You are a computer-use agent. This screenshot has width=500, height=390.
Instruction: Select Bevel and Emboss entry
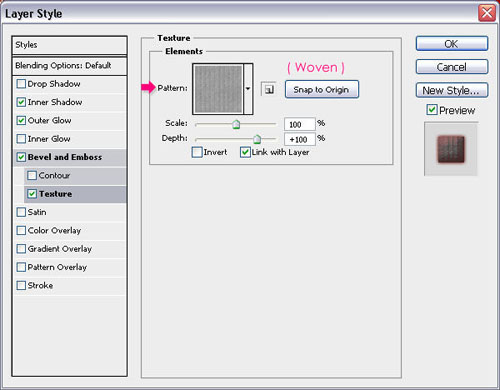point(70,157)
